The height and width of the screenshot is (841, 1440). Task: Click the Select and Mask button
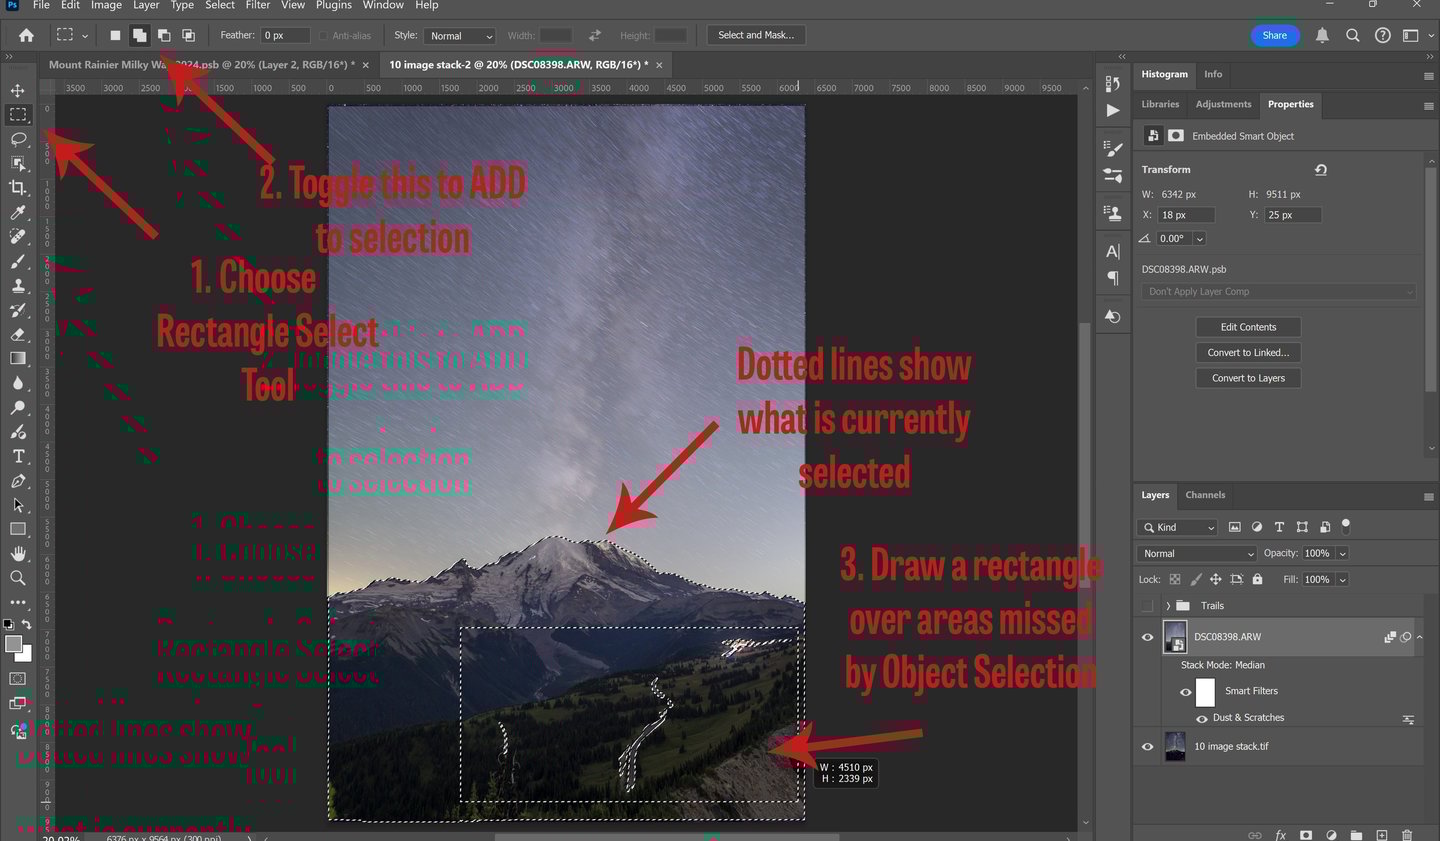coord(756,35)
